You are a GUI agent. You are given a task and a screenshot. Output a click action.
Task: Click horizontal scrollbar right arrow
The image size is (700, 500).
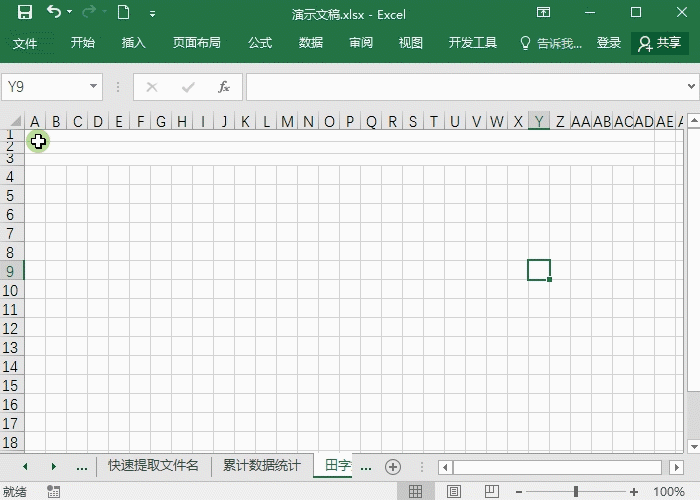click(676, 467)
